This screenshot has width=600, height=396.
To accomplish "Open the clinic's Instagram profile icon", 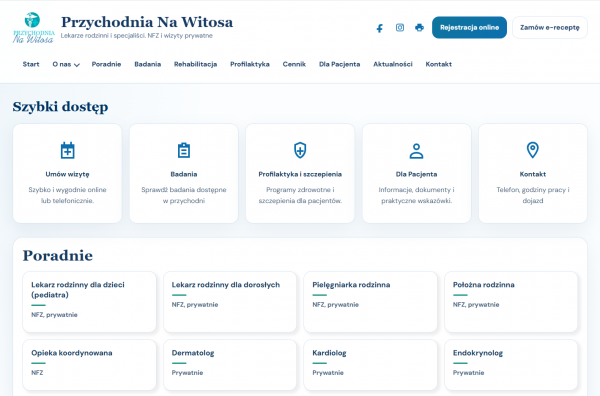I will click(399, 28).
